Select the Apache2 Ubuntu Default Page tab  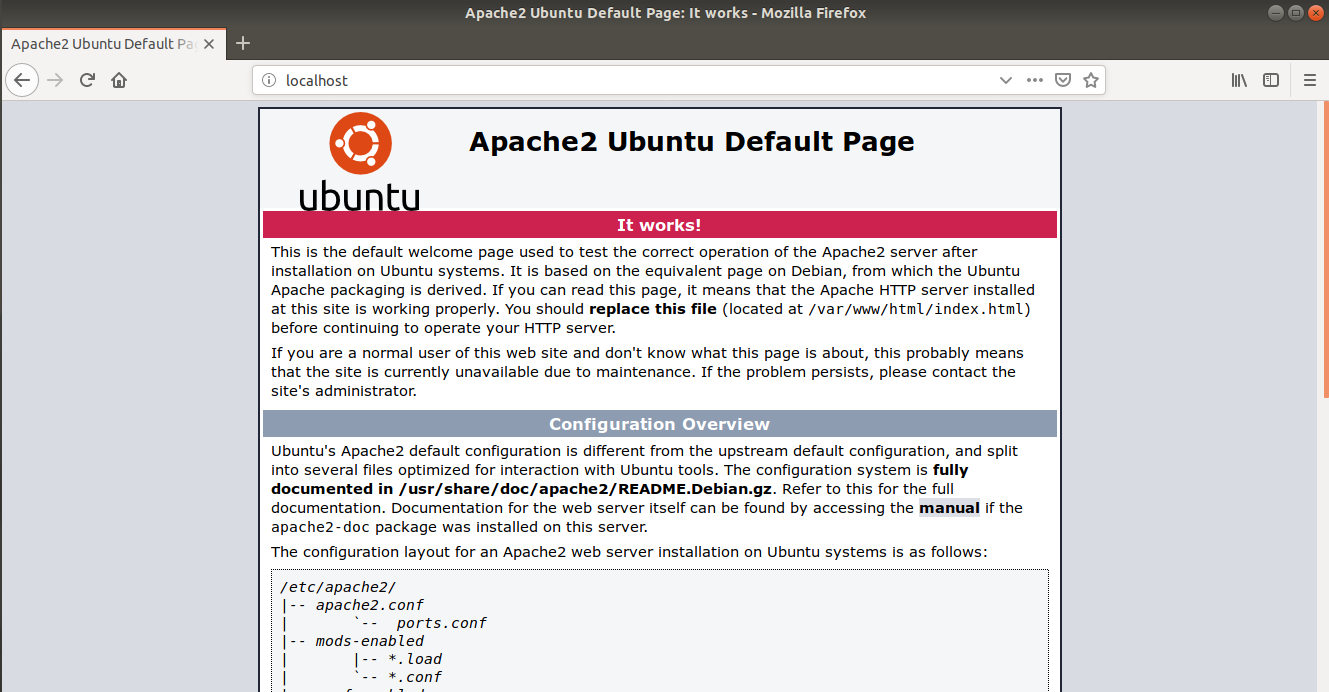point(113,43)
